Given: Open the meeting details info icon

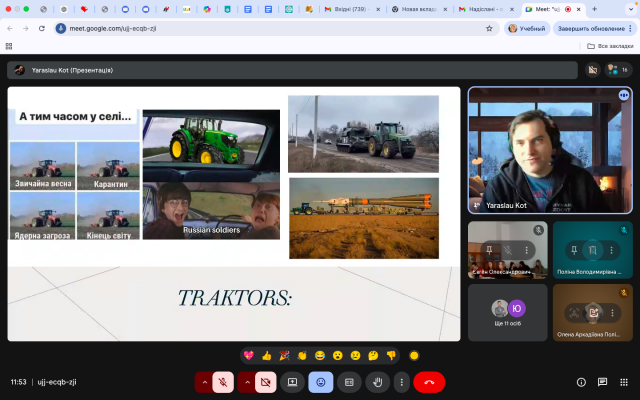Looking at the screenshot, I should click(x=581, y=382).
